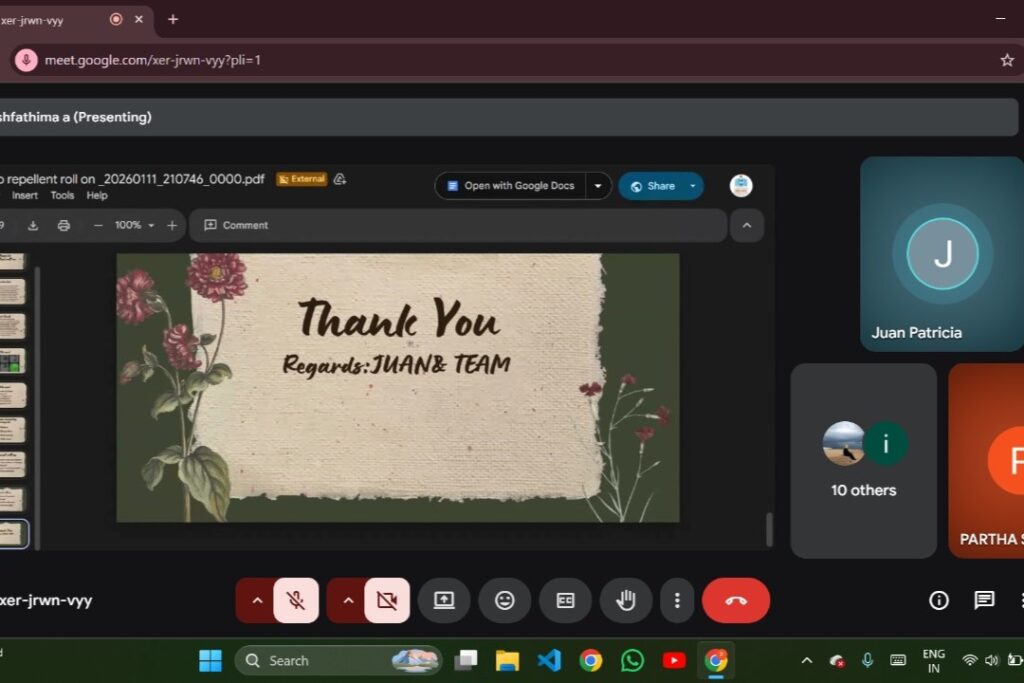The height and width of the screenshot is (683, 1024).
Task: Open the Tools menu
Action: click(62, 196)
